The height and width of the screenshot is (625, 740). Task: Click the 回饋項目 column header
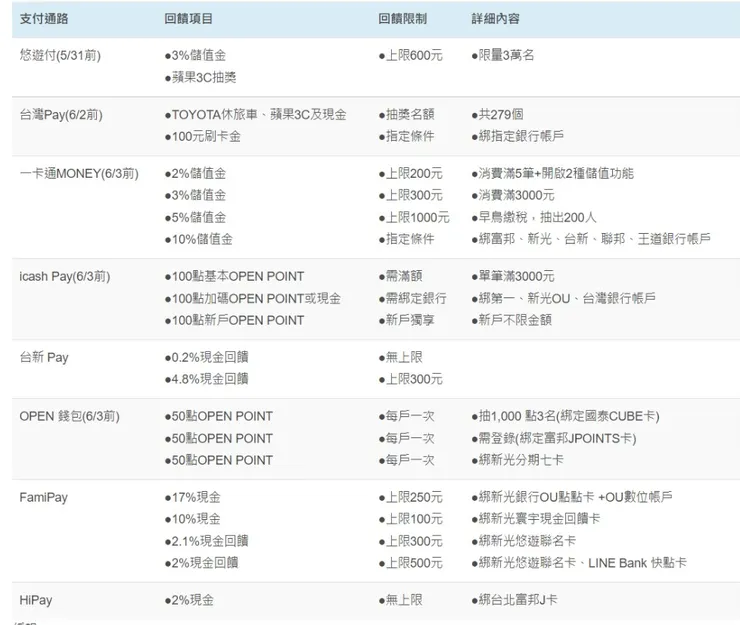tap(188, 19)
